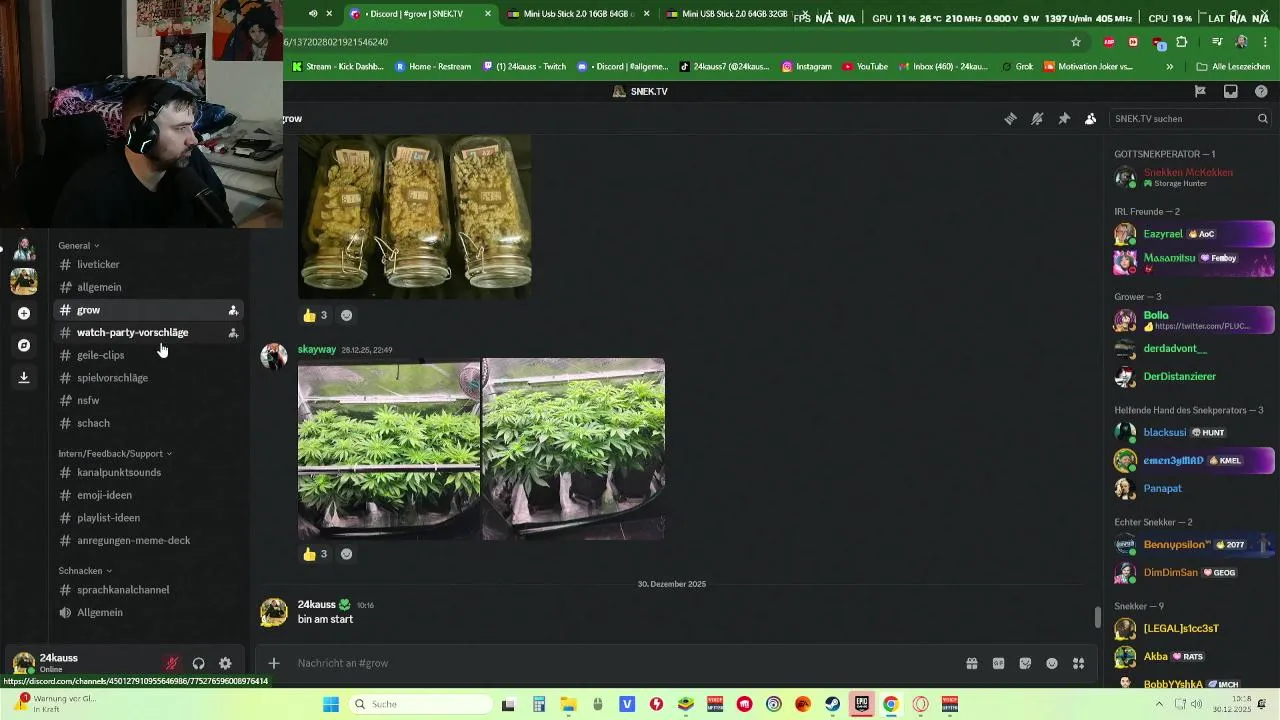1280x720 pixels.
Task: Open 24kauss username in chat message
Action: tap(317, 605)
